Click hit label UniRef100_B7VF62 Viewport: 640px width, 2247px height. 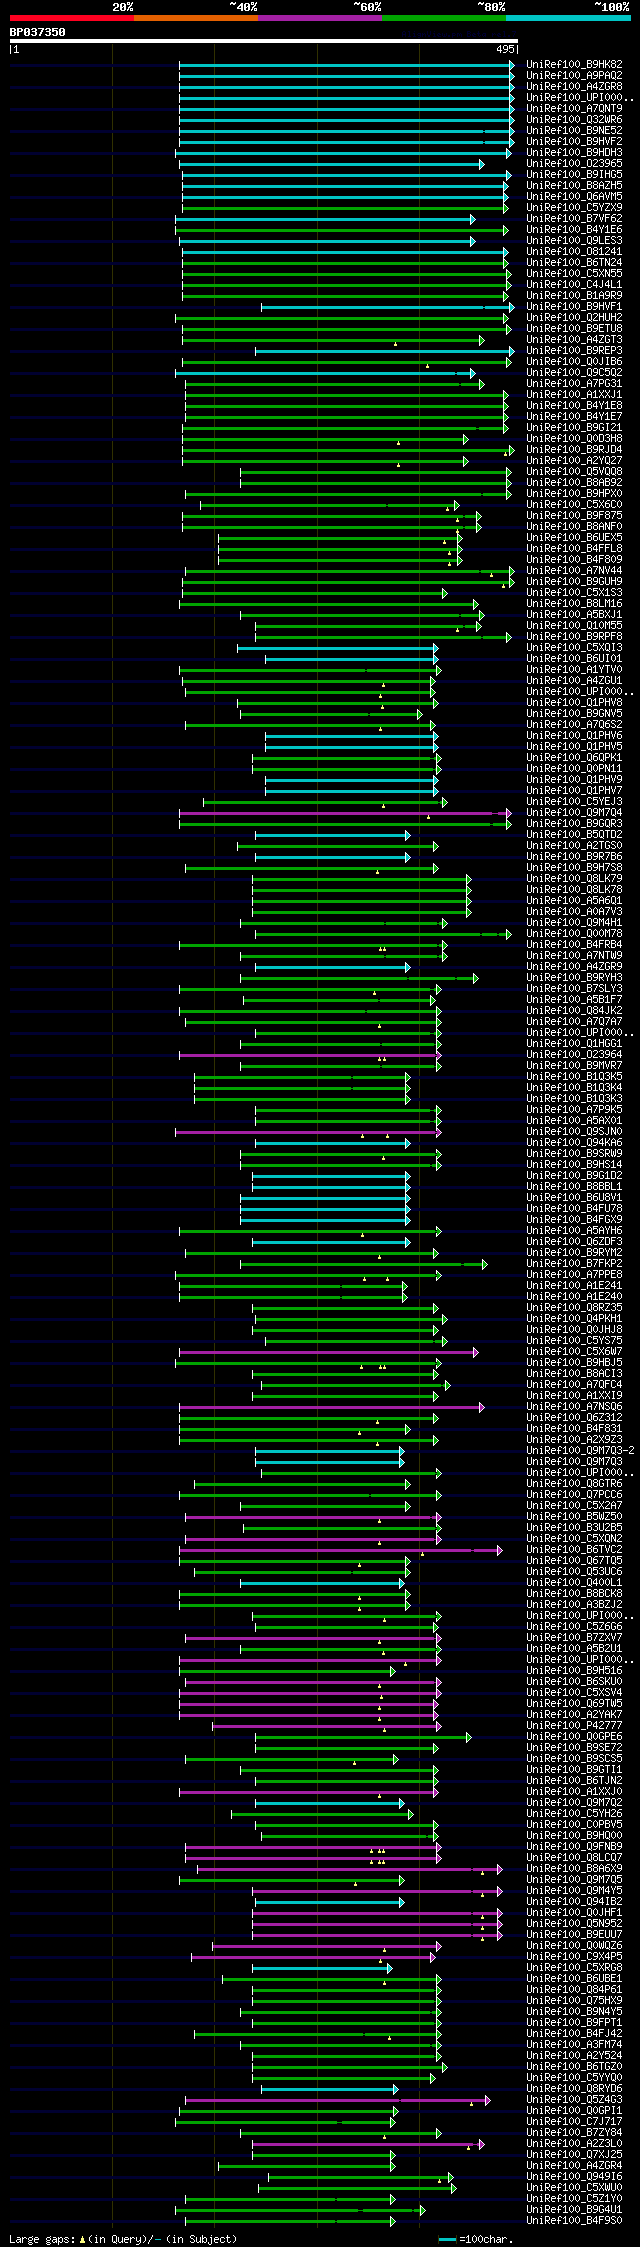click(x=574, y=218)
